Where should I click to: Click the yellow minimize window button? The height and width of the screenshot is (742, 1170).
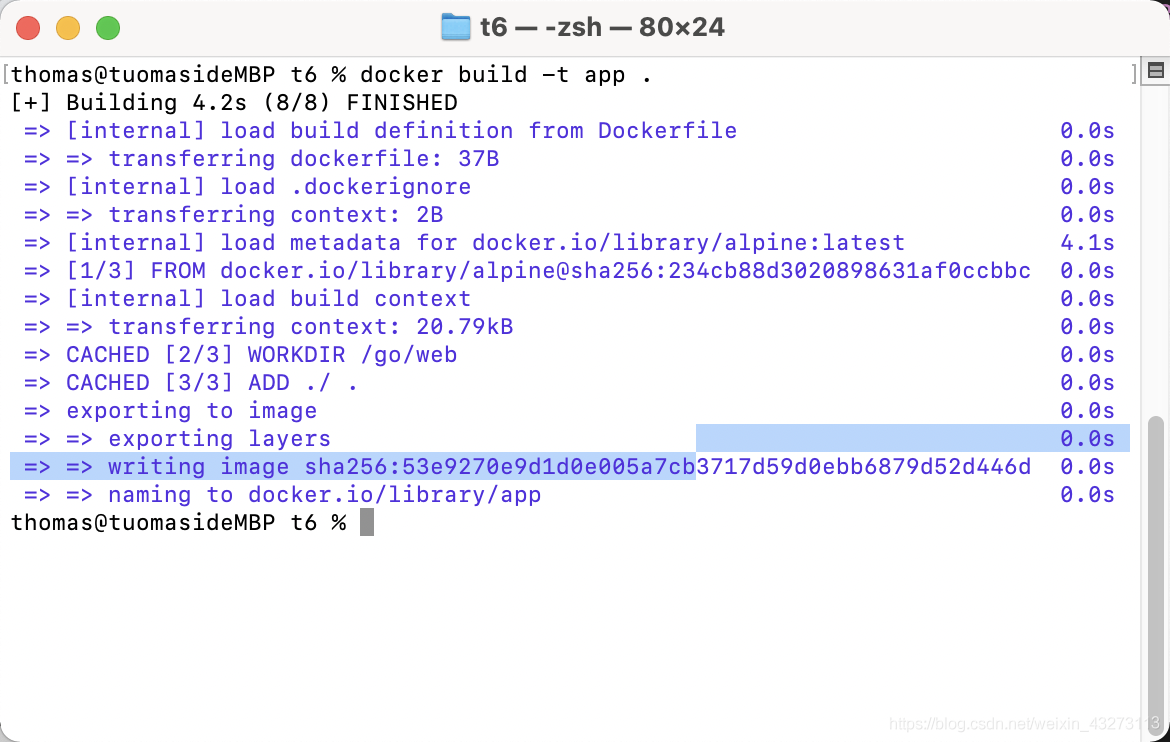coord(68,28)
